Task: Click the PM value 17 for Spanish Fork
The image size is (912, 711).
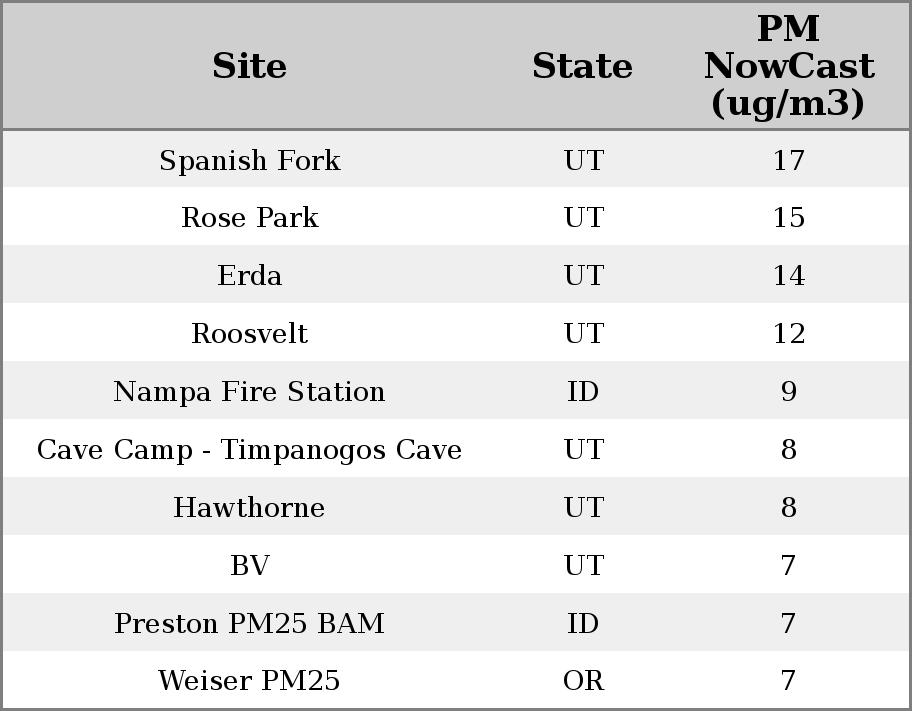Action: [x=788, y=160]
